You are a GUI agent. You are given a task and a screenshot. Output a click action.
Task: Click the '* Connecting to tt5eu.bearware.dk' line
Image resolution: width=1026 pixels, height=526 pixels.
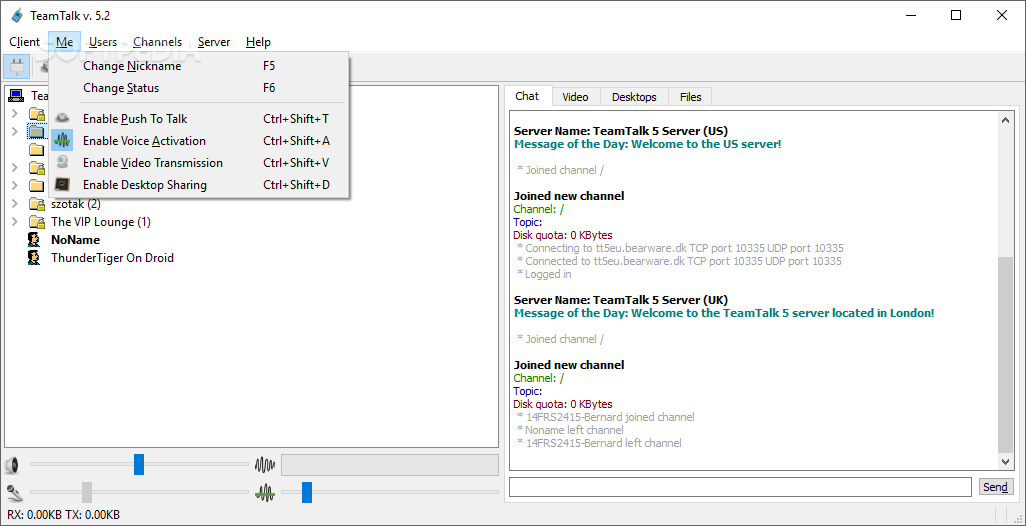point(680,248)
